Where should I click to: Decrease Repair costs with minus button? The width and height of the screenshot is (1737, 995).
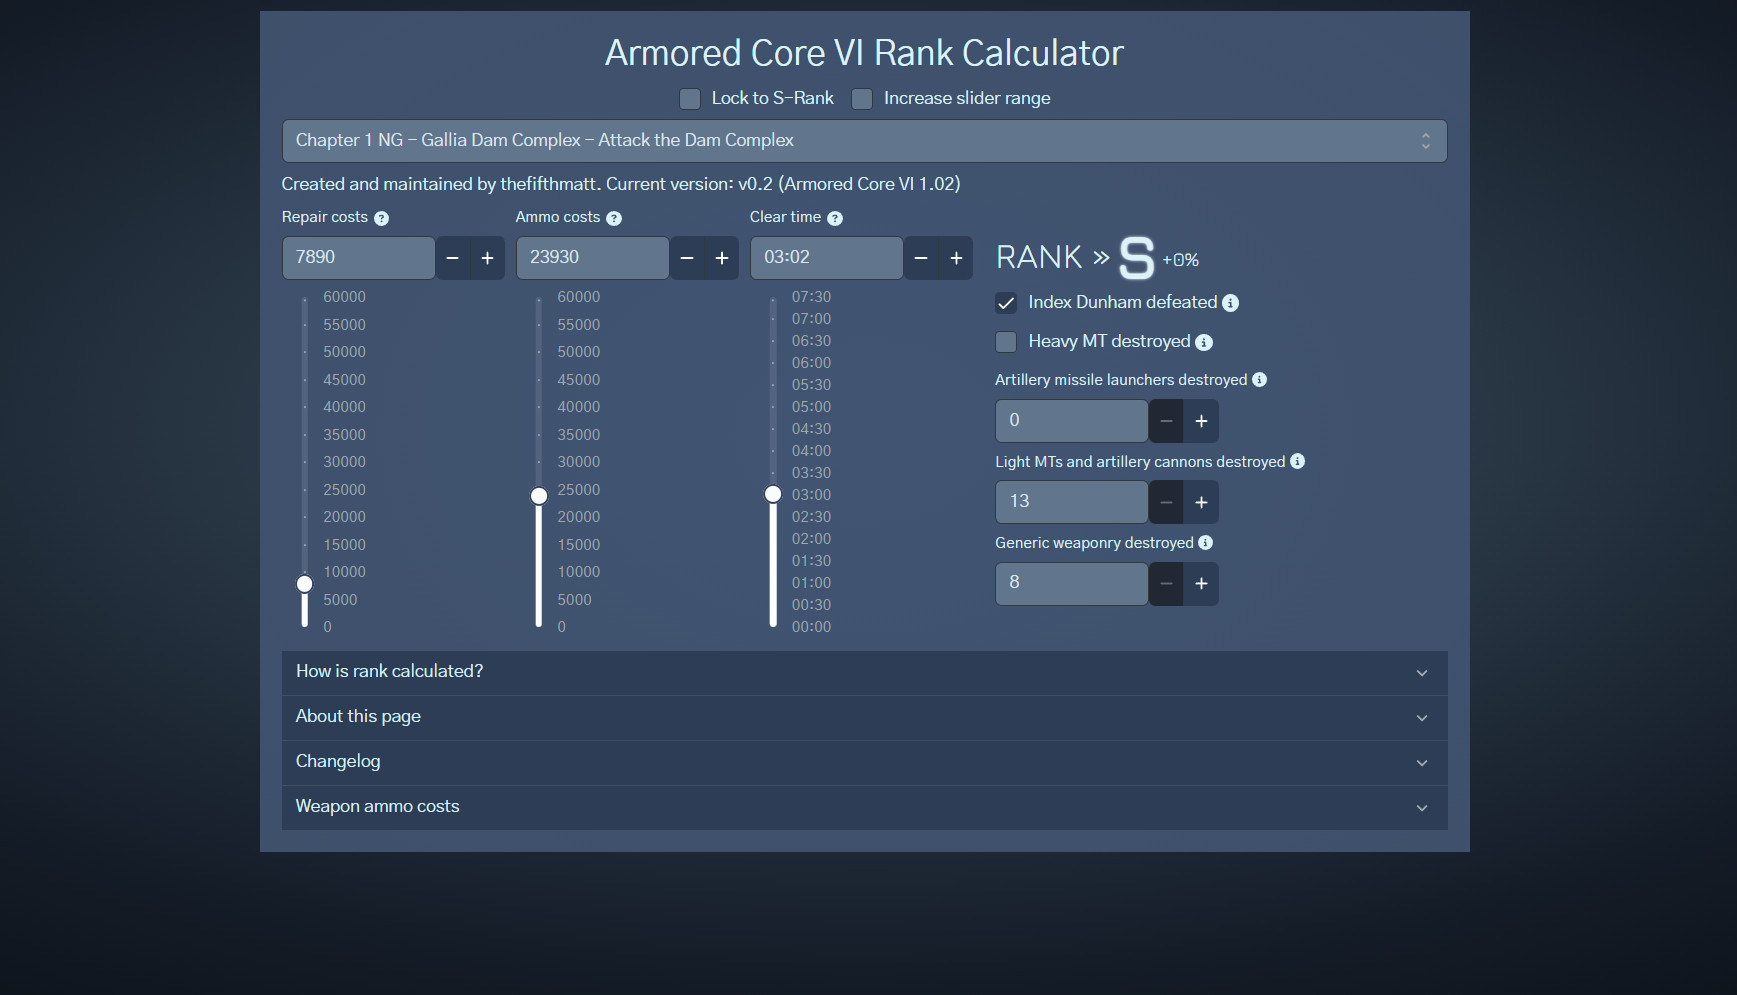pyautogui.click(x=452, y=258)
